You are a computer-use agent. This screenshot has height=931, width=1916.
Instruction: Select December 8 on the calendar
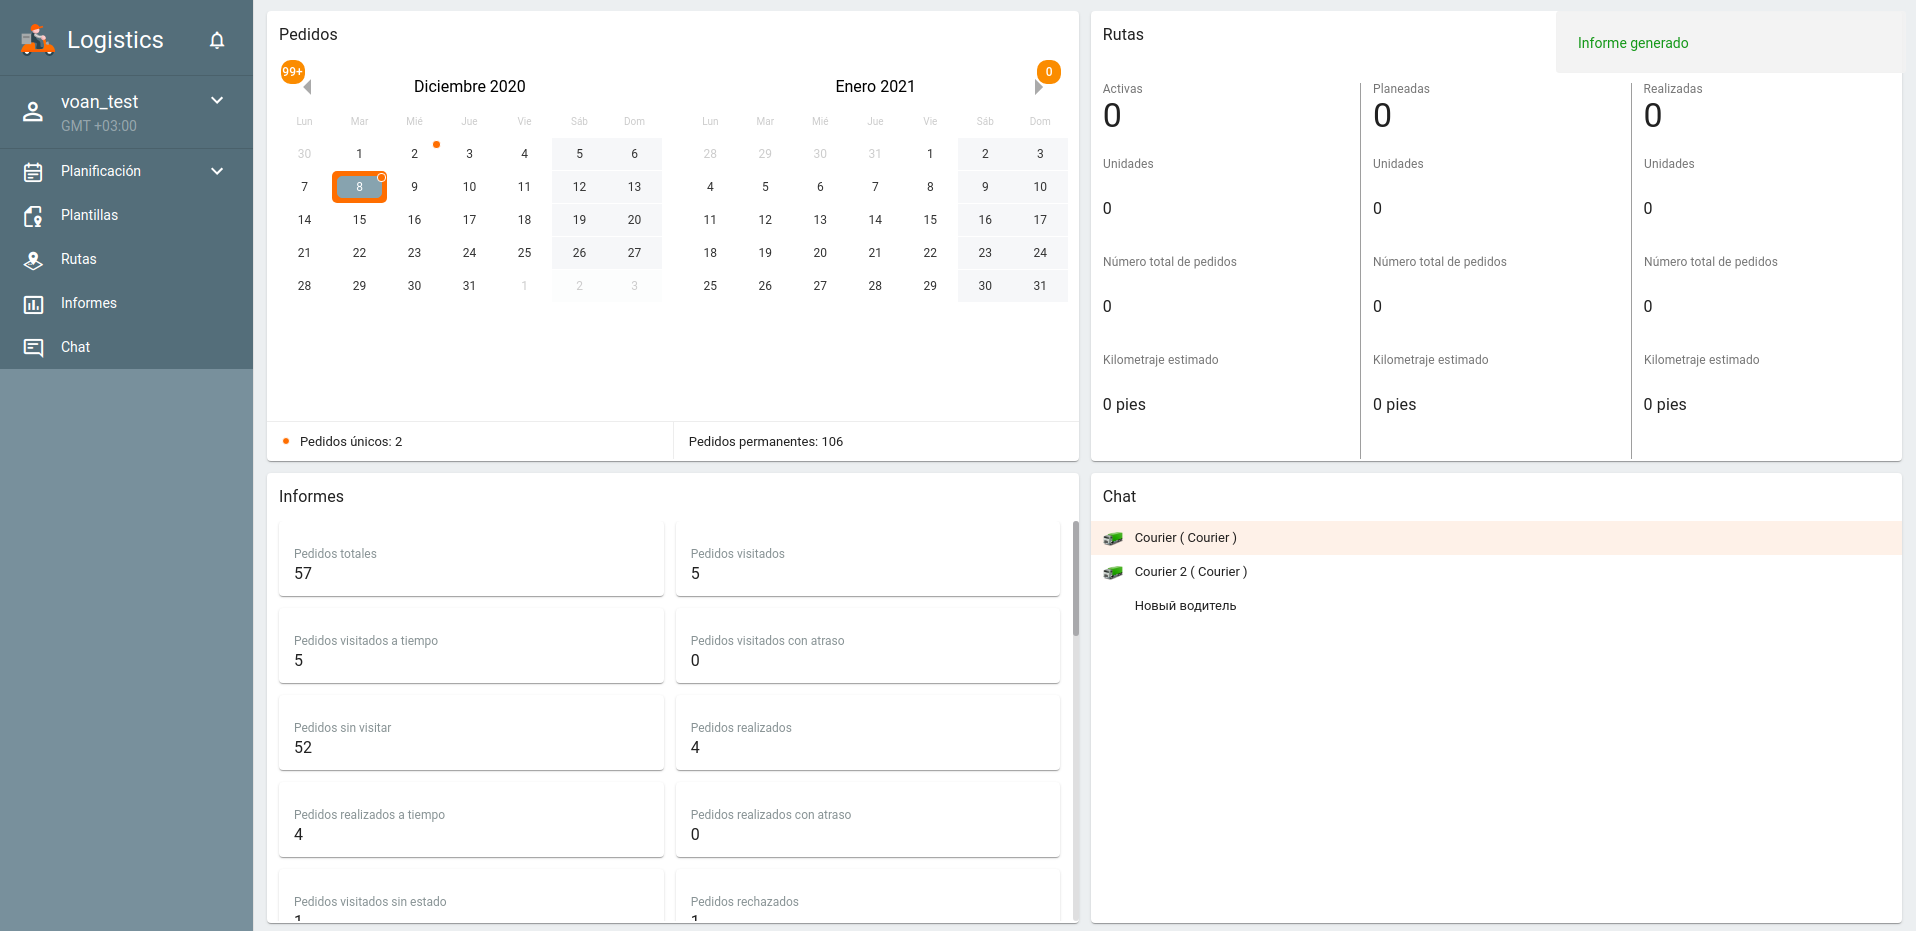tap(359, 186)
